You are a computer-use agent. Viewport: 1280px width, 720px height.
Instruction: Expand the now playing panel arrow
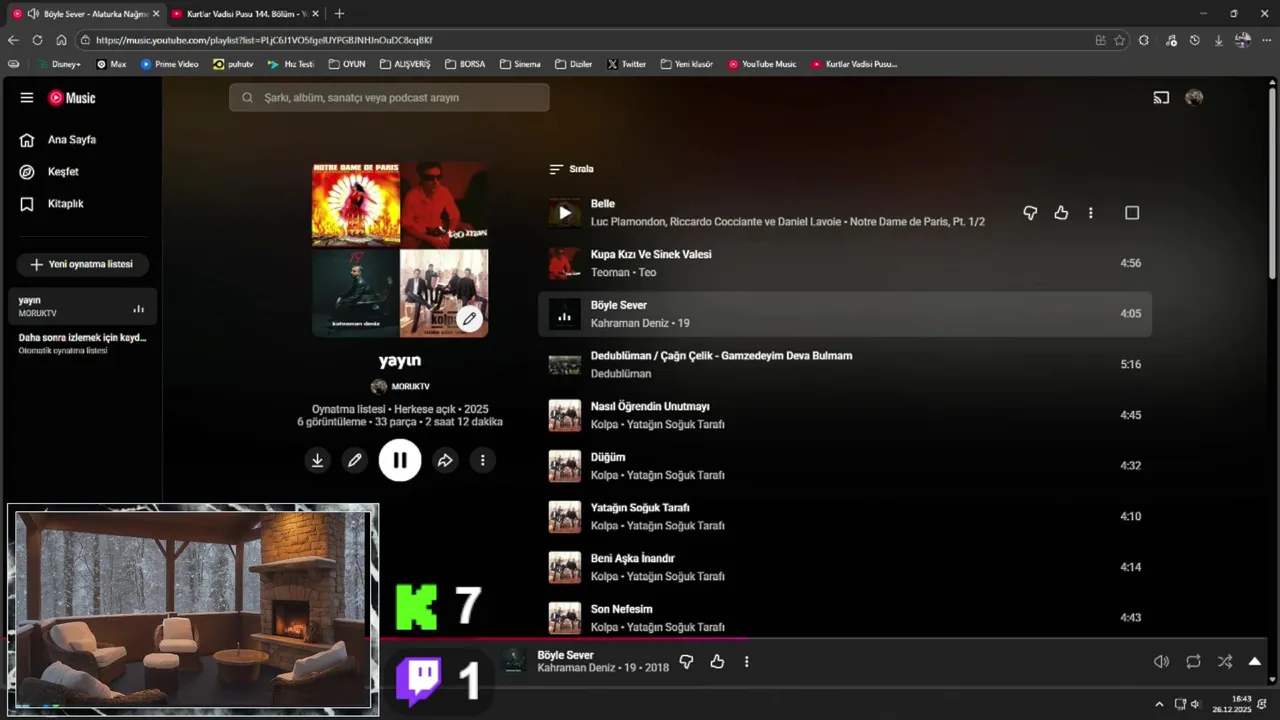click(1255, 662)
